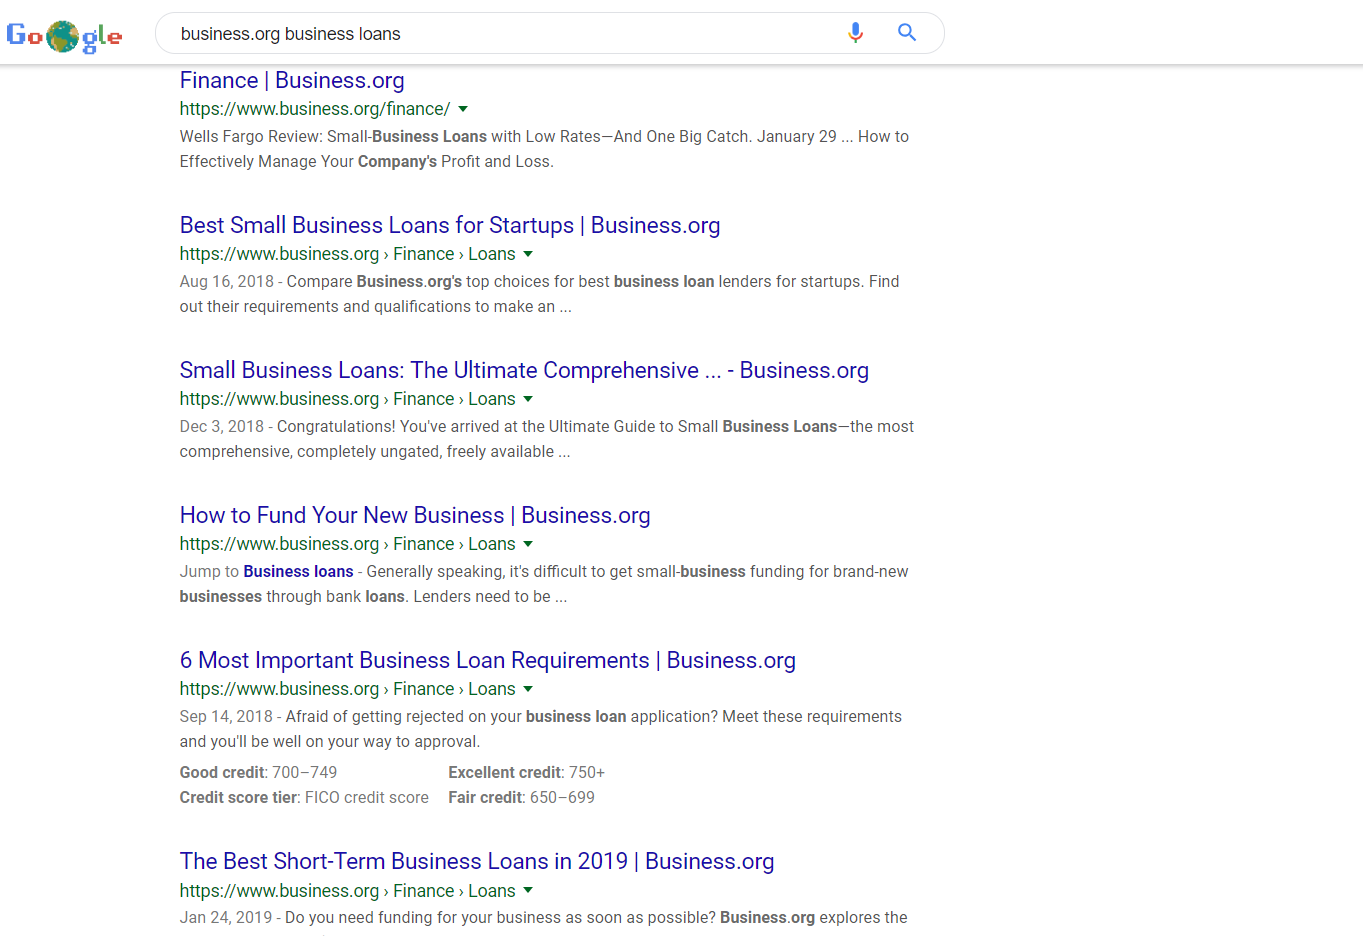Viewport: 1363px width, 936px height.
Task: Expand URL arrow under Small Business Loans Ultimate result
Action: [528, 399]
